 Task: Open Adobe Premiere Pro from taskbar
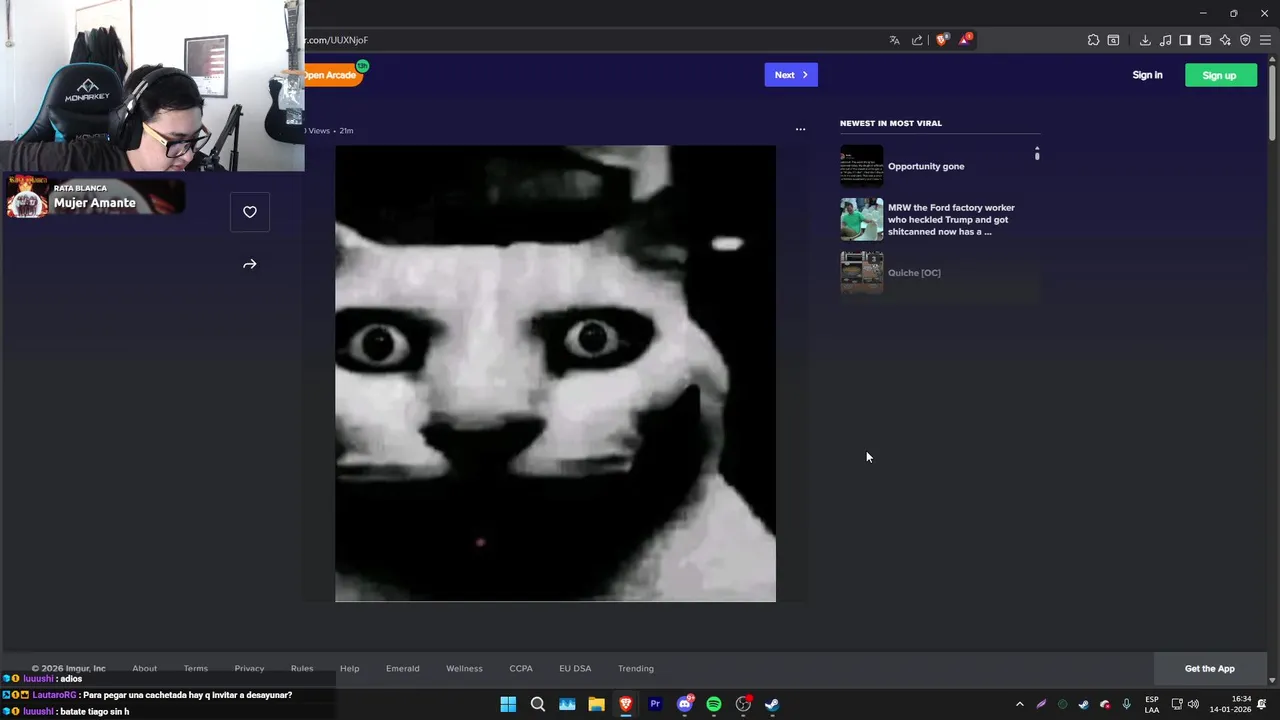tap(655, 704)
